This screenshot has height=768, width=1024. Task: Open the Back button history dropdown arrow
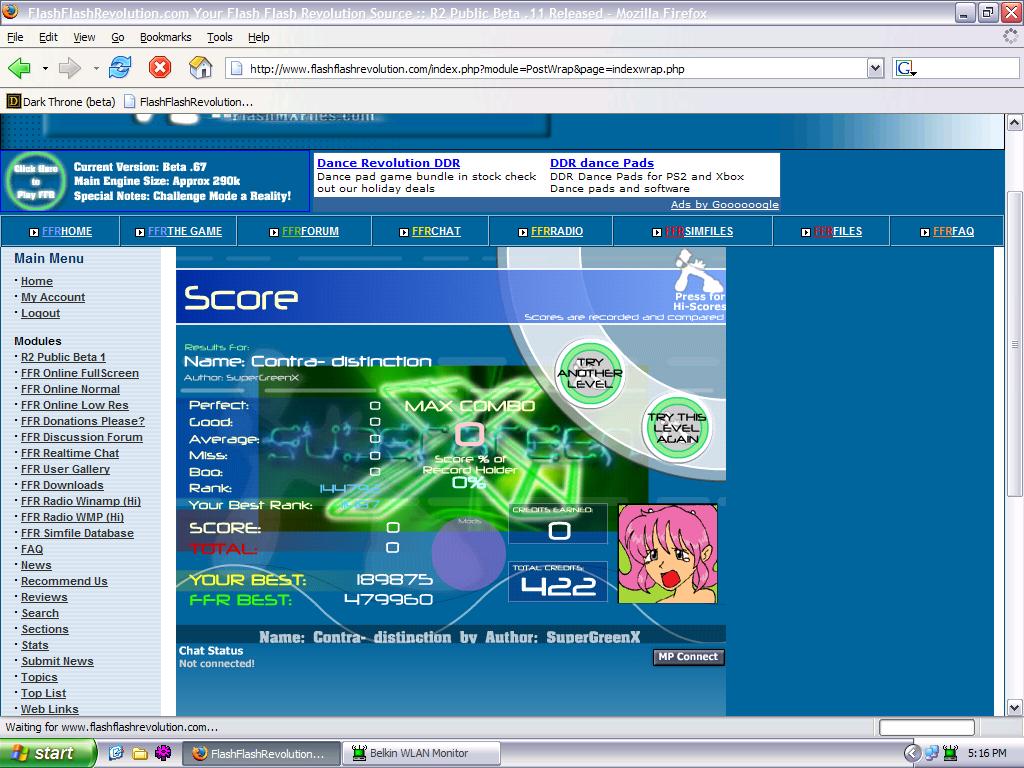point(45,68)
